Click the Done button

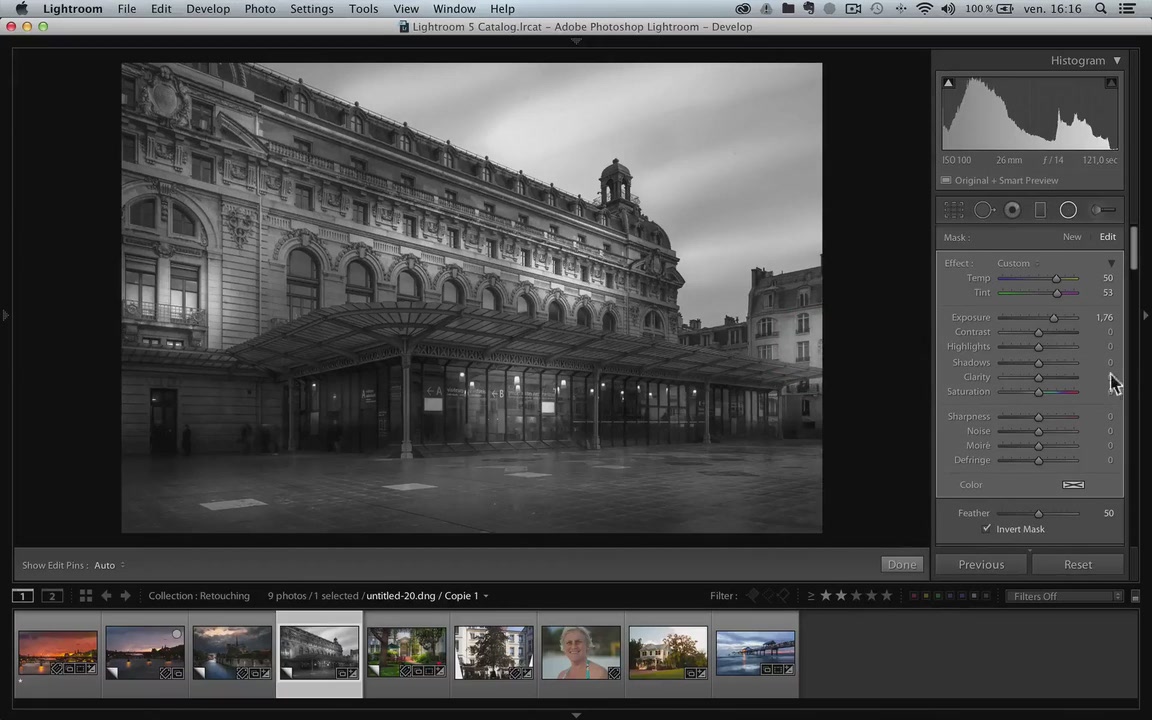click(x=901, y=565)
